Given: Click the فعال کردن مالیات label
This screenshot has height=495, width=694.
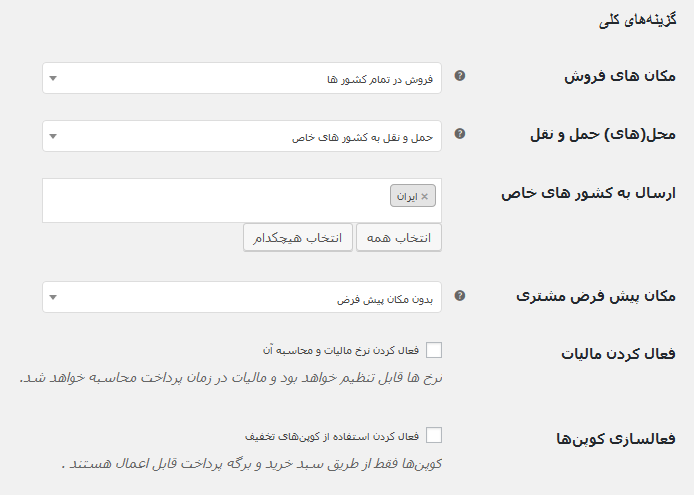Looking at the screenshot, I should coord(618,354).
